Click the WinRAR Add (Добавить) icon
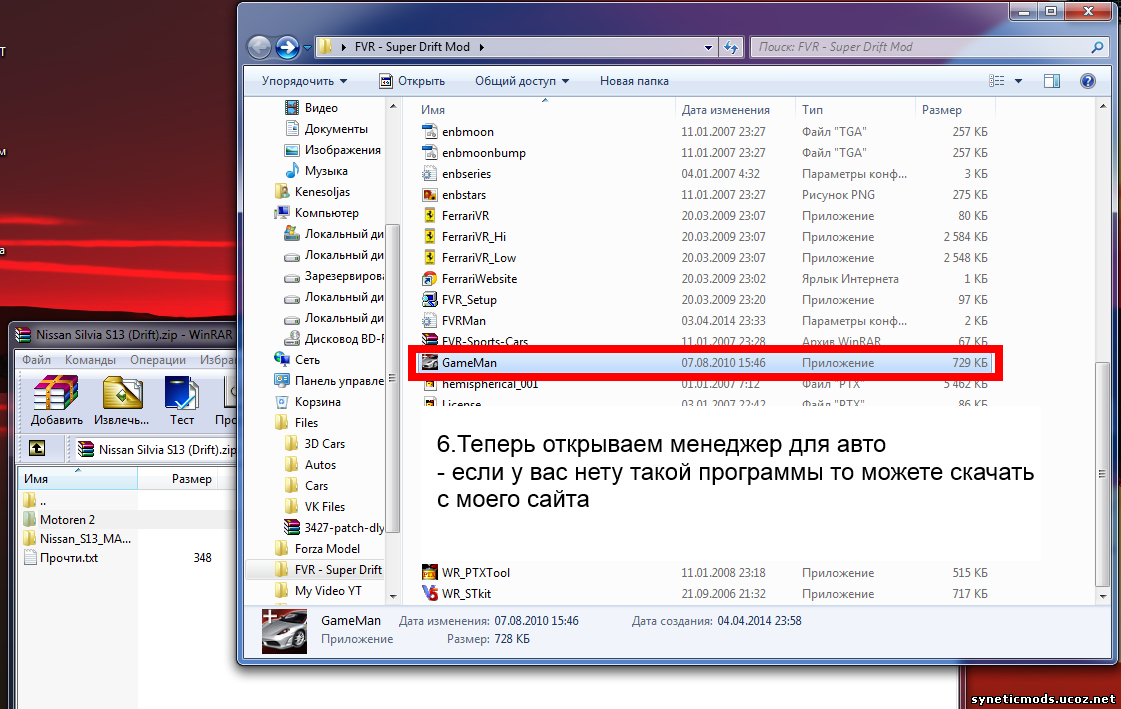1121x709 pixels. click(55, 400)
